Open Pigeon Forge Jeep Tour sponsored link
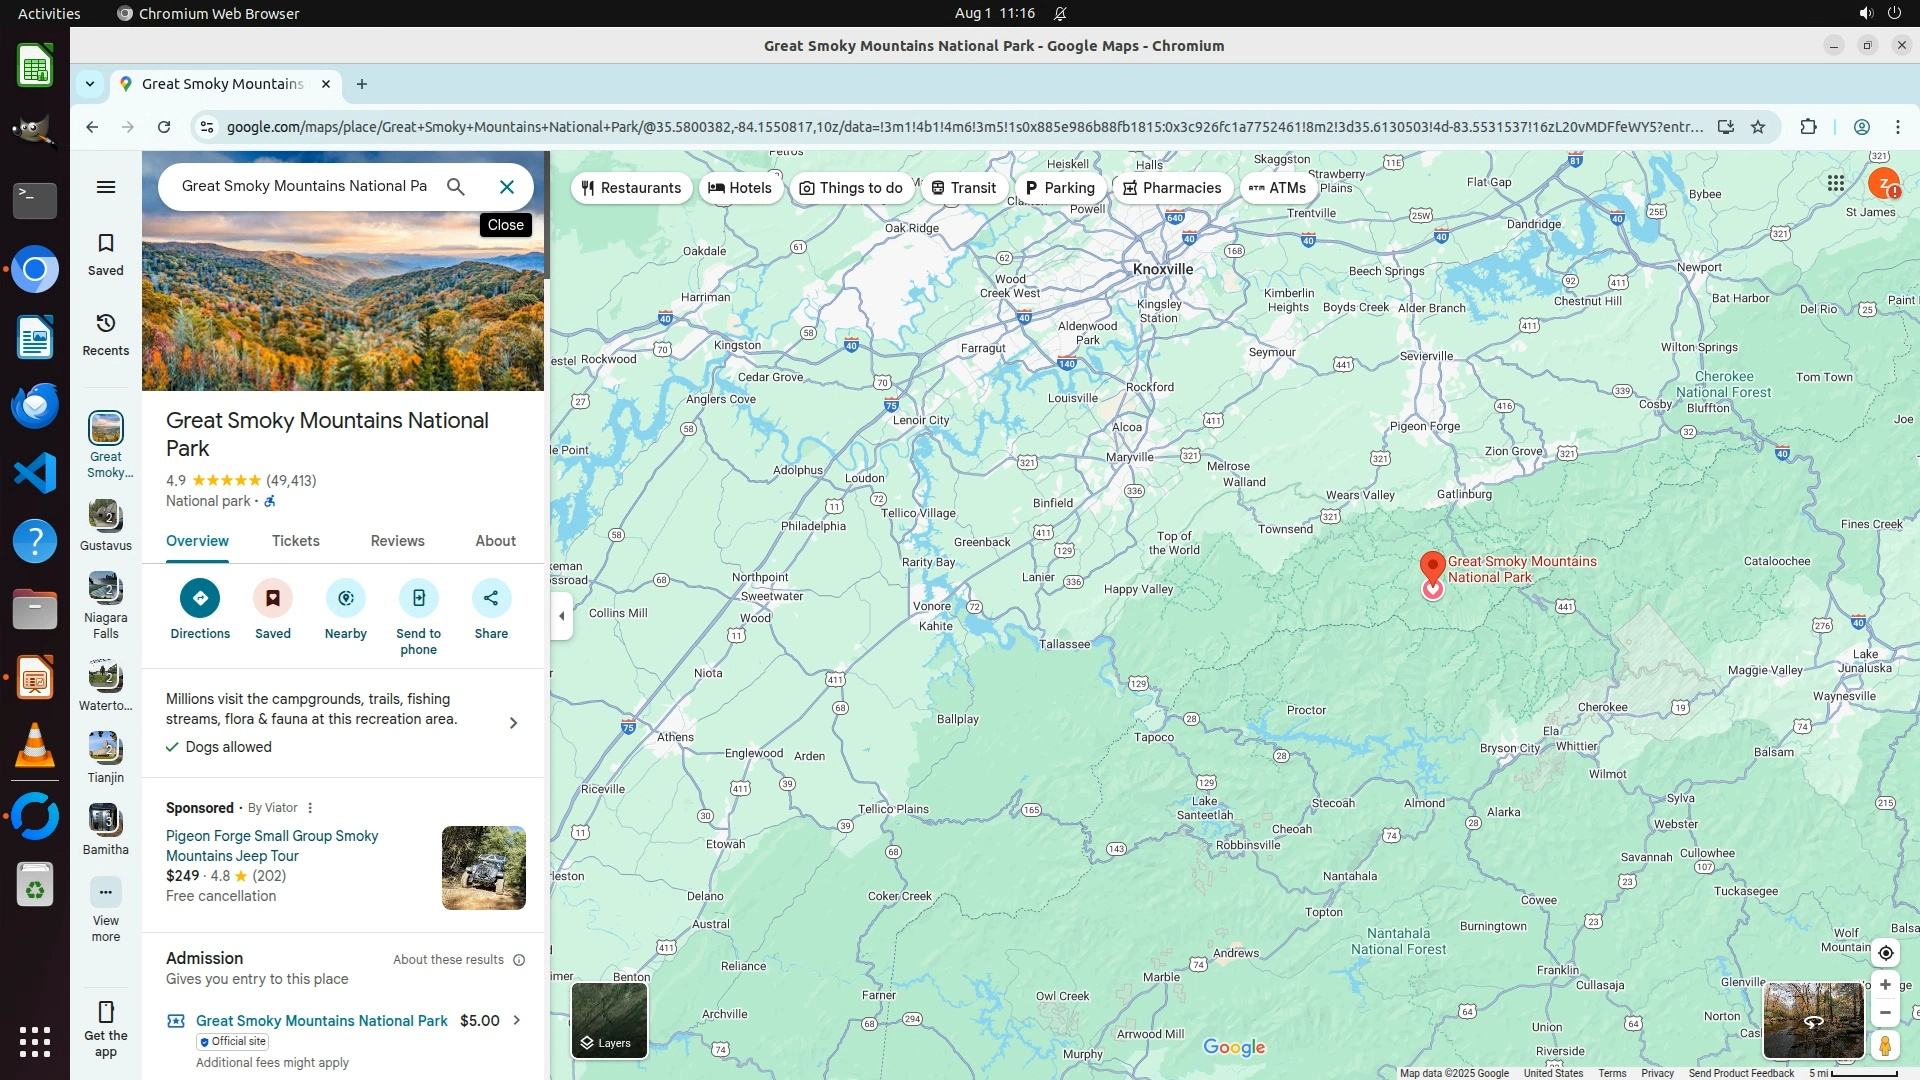Image resolution: width=1920 pixels, height=1080 pixels. click(272, 845)
